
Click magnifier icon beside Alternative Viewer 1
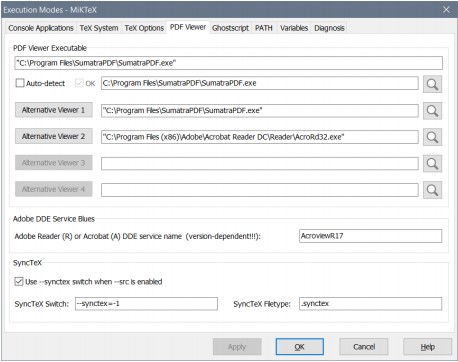coord(432,111)
